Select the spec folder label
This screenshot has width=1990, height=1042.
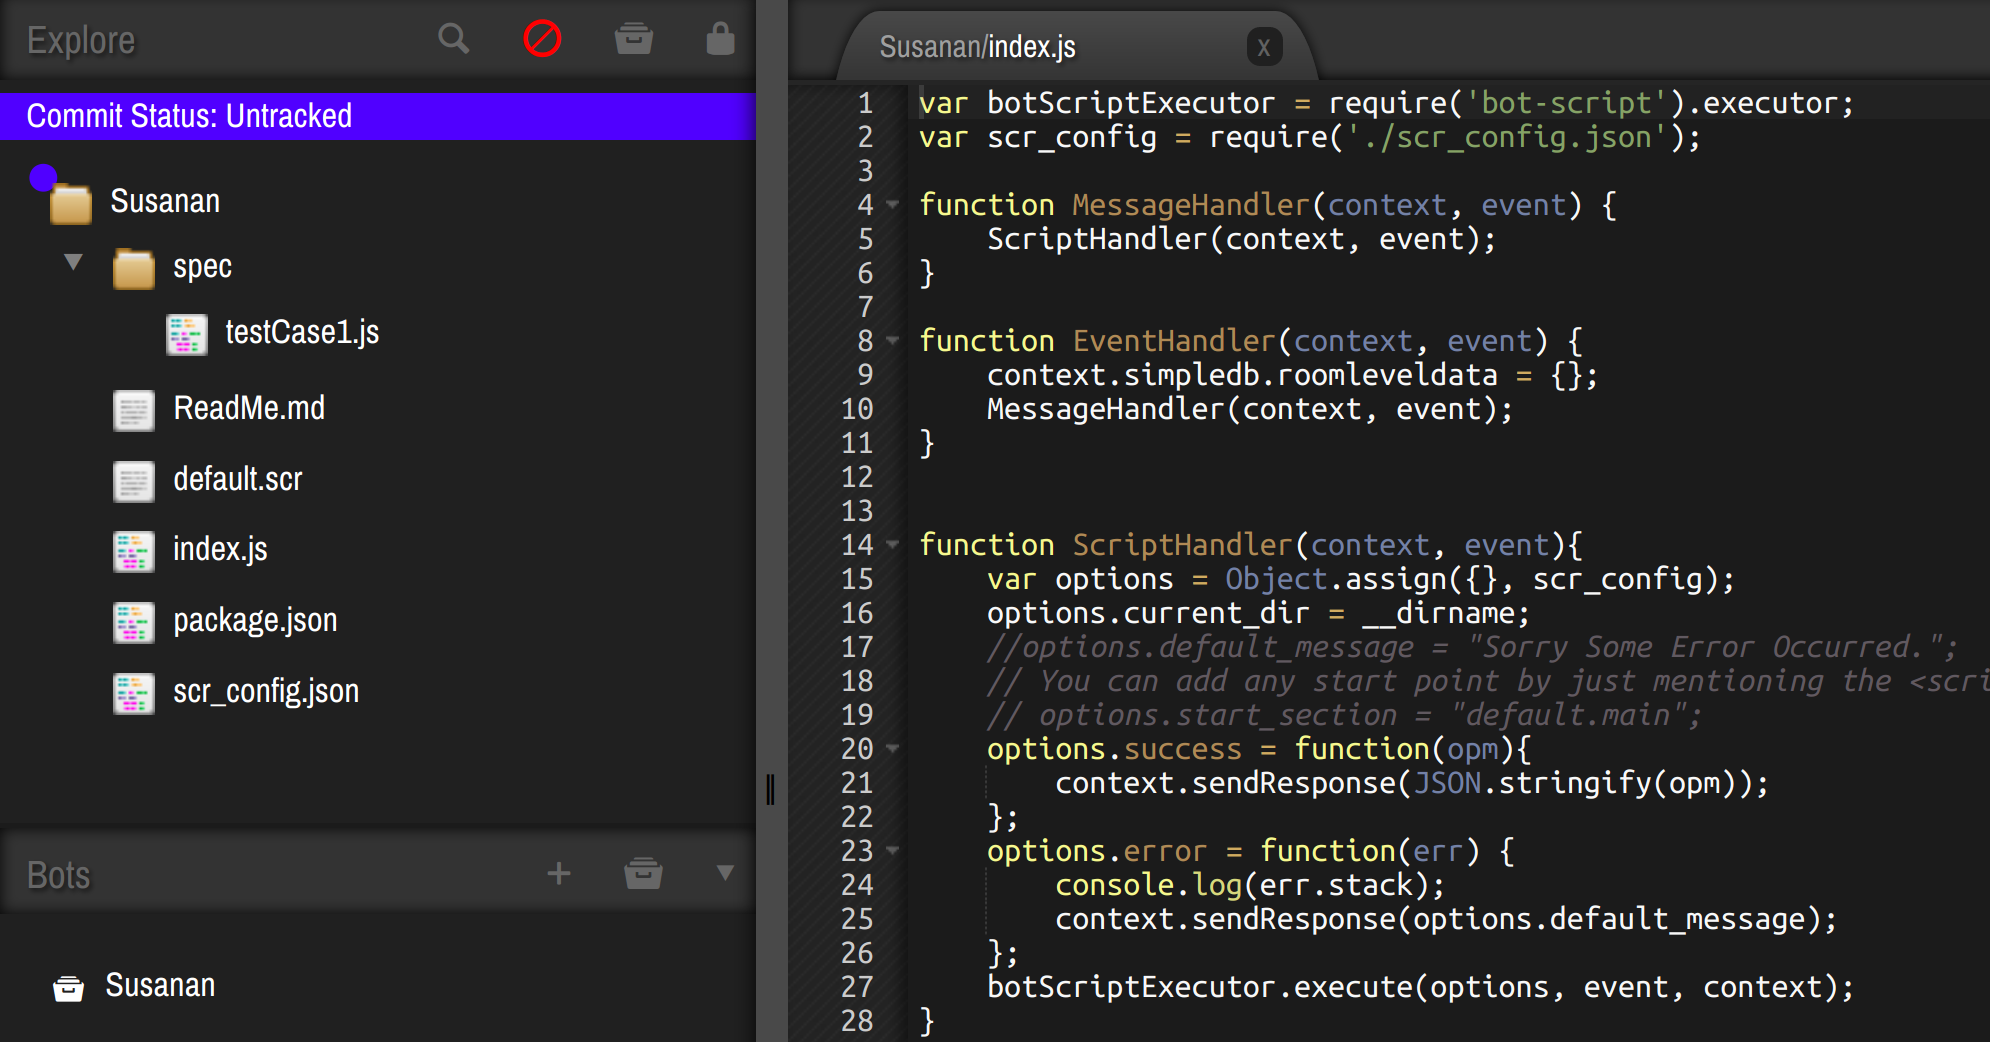point(202,267)
